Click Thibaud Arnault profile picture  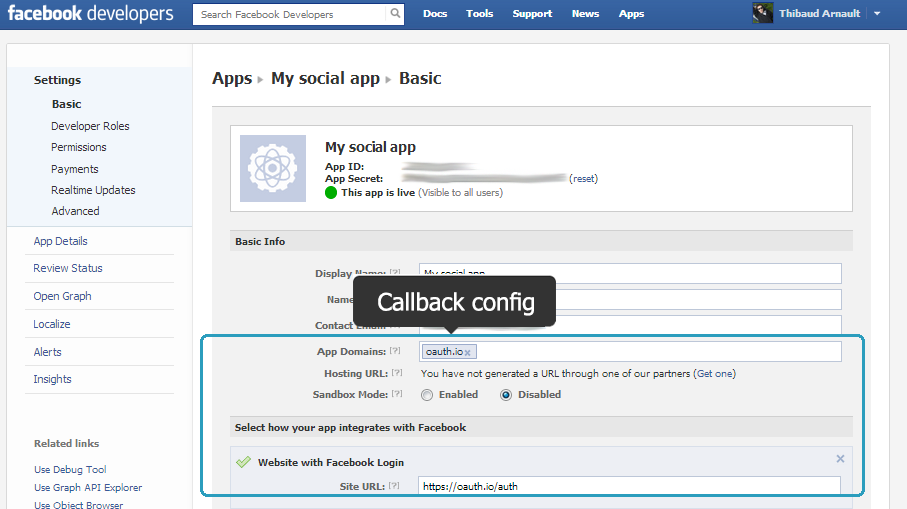click(x=762, y=13)
